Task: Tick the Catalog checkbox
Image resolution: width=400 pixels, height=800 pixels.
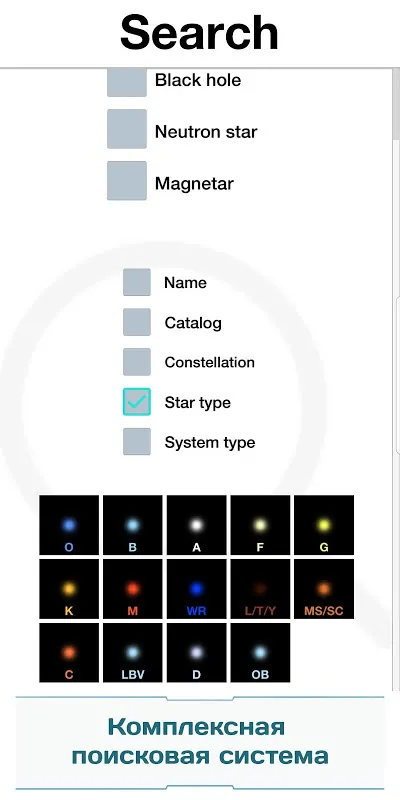Action: [x=137, y=322]
